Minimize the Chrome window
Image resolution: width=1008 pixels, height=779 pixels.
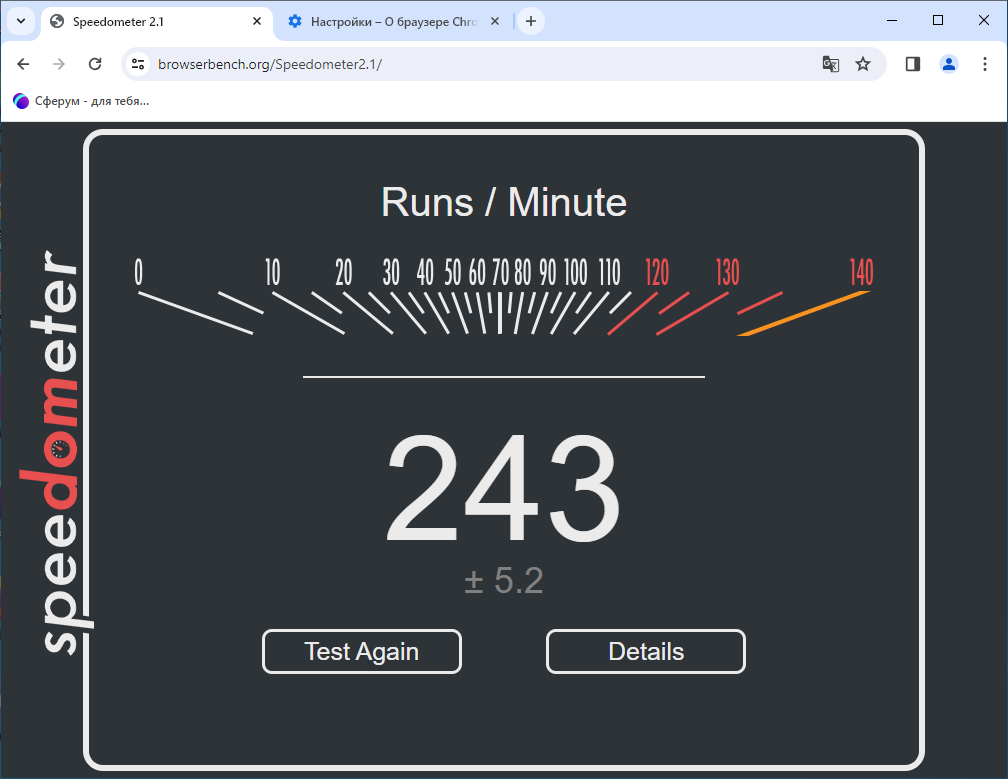(892, 21)
